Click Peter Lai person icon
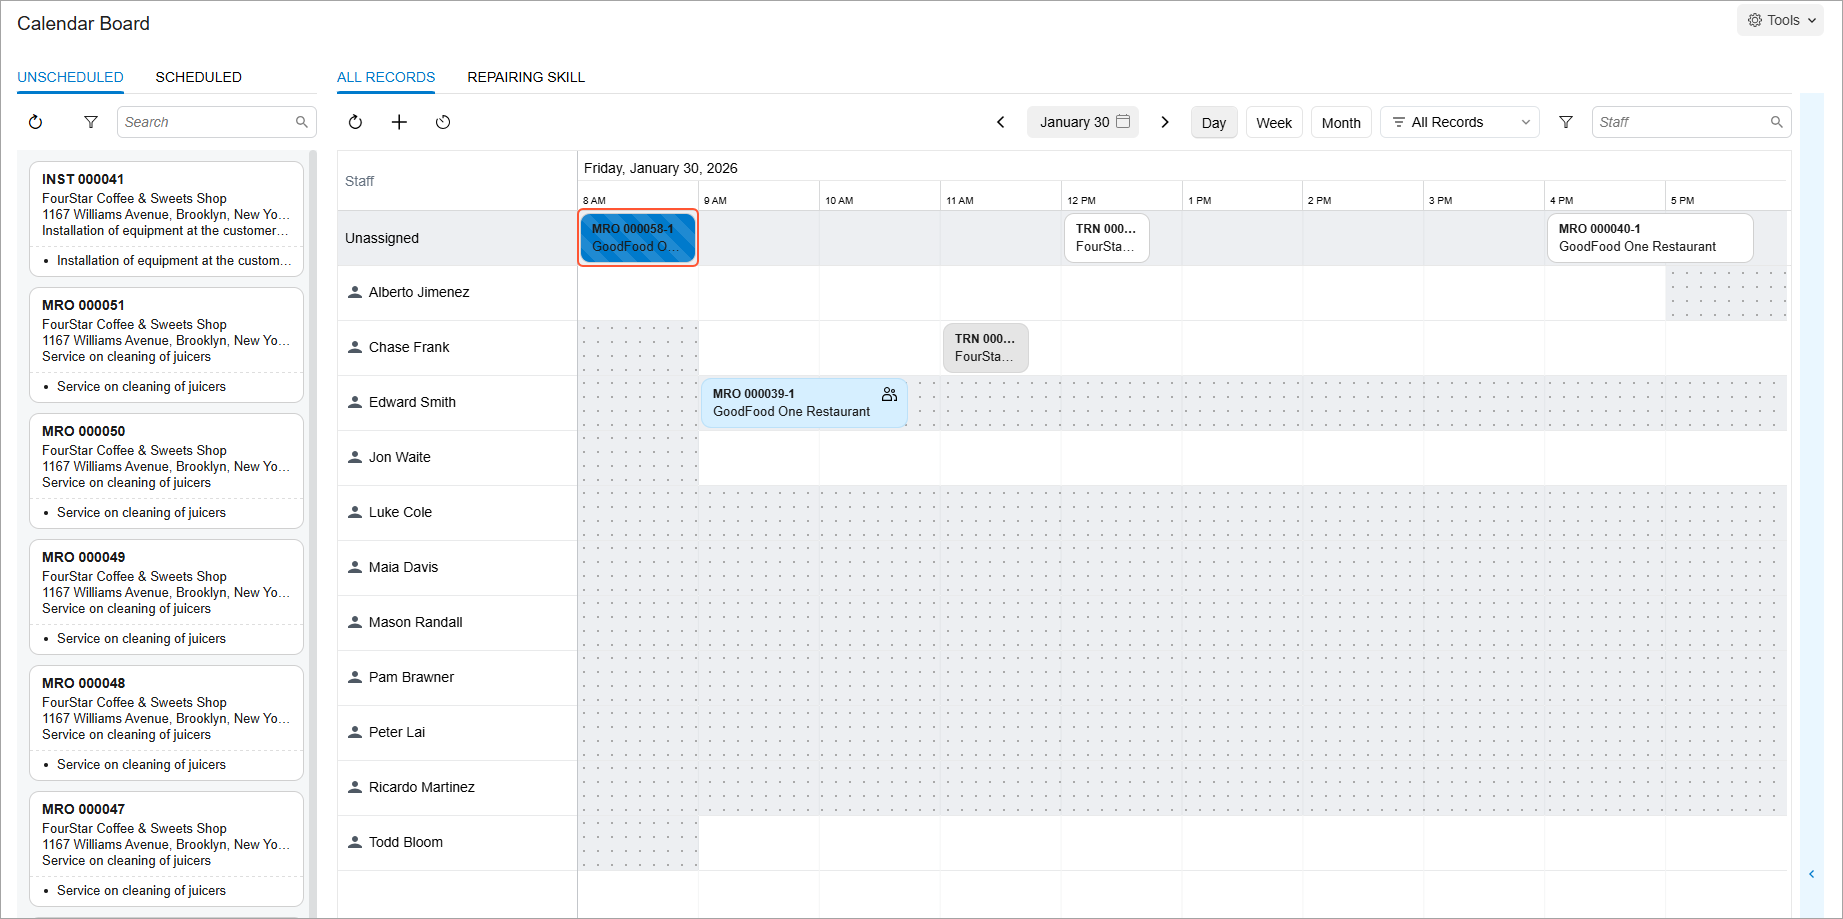Image resolution: width=1843 pixels, height=919 pixels. (x=354, y=732)
